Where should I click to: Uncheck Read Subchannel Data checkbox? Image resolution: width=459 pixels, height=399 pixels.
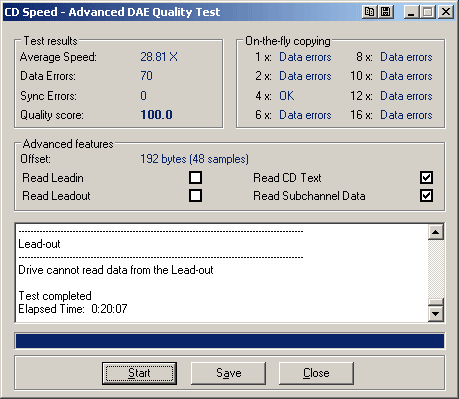coord(426,196)
